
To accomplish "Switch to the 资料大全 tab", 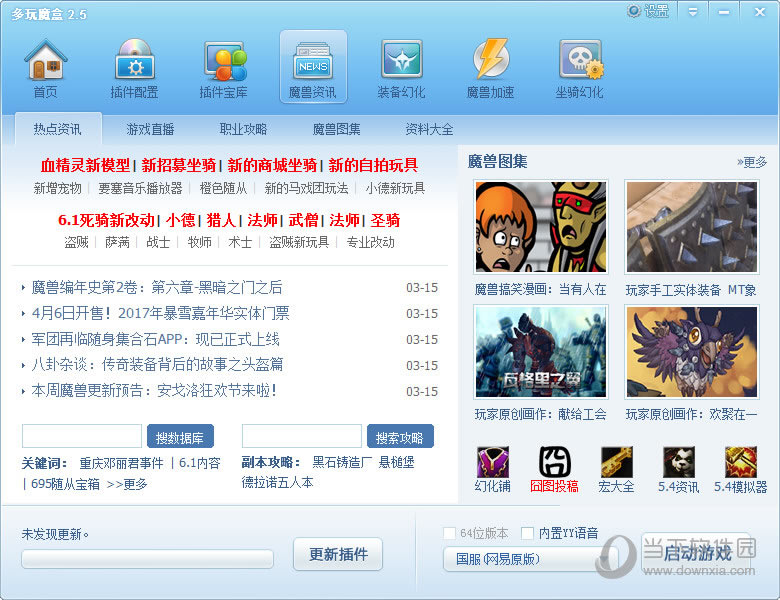I will (x=429, y=129).
